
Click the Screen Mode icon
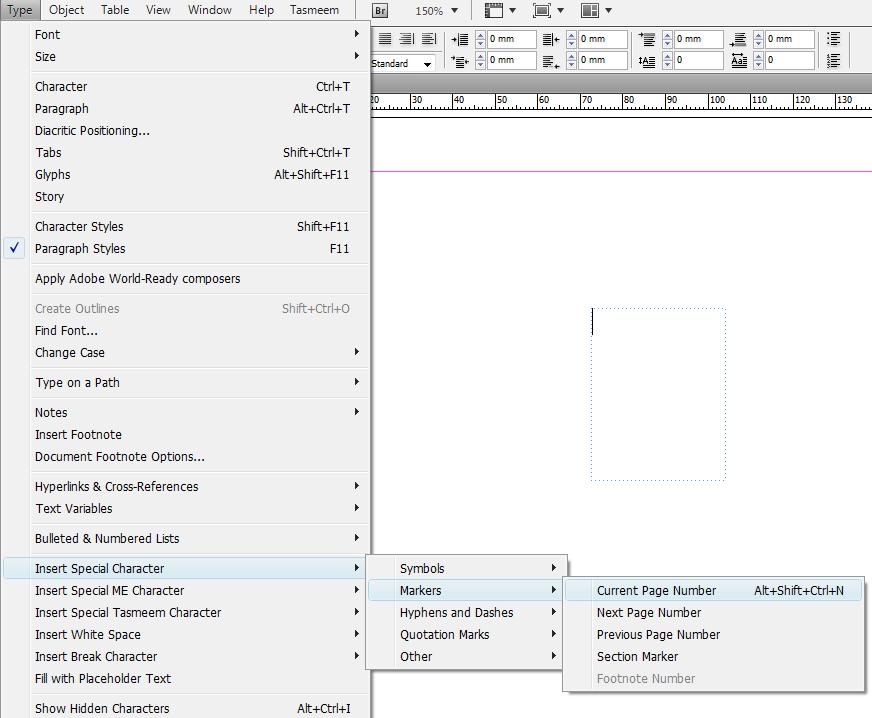click(x=542, y=10)
